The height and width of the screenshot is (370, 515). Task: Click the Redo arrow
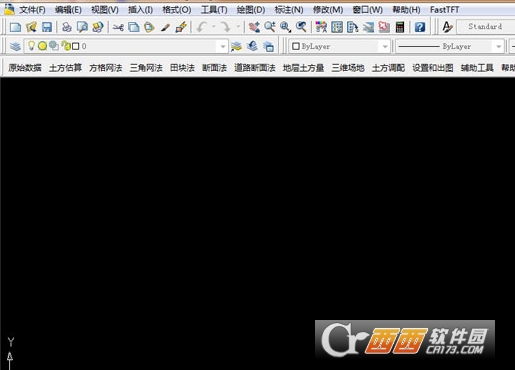tap(226, 27)
